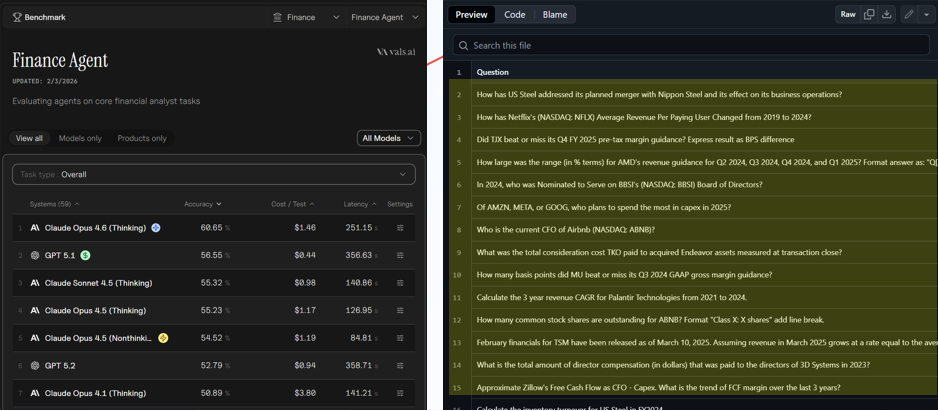Download raw file icon
Image resolution: width=938 pixels, height=411 pixels.
(887, 14)
